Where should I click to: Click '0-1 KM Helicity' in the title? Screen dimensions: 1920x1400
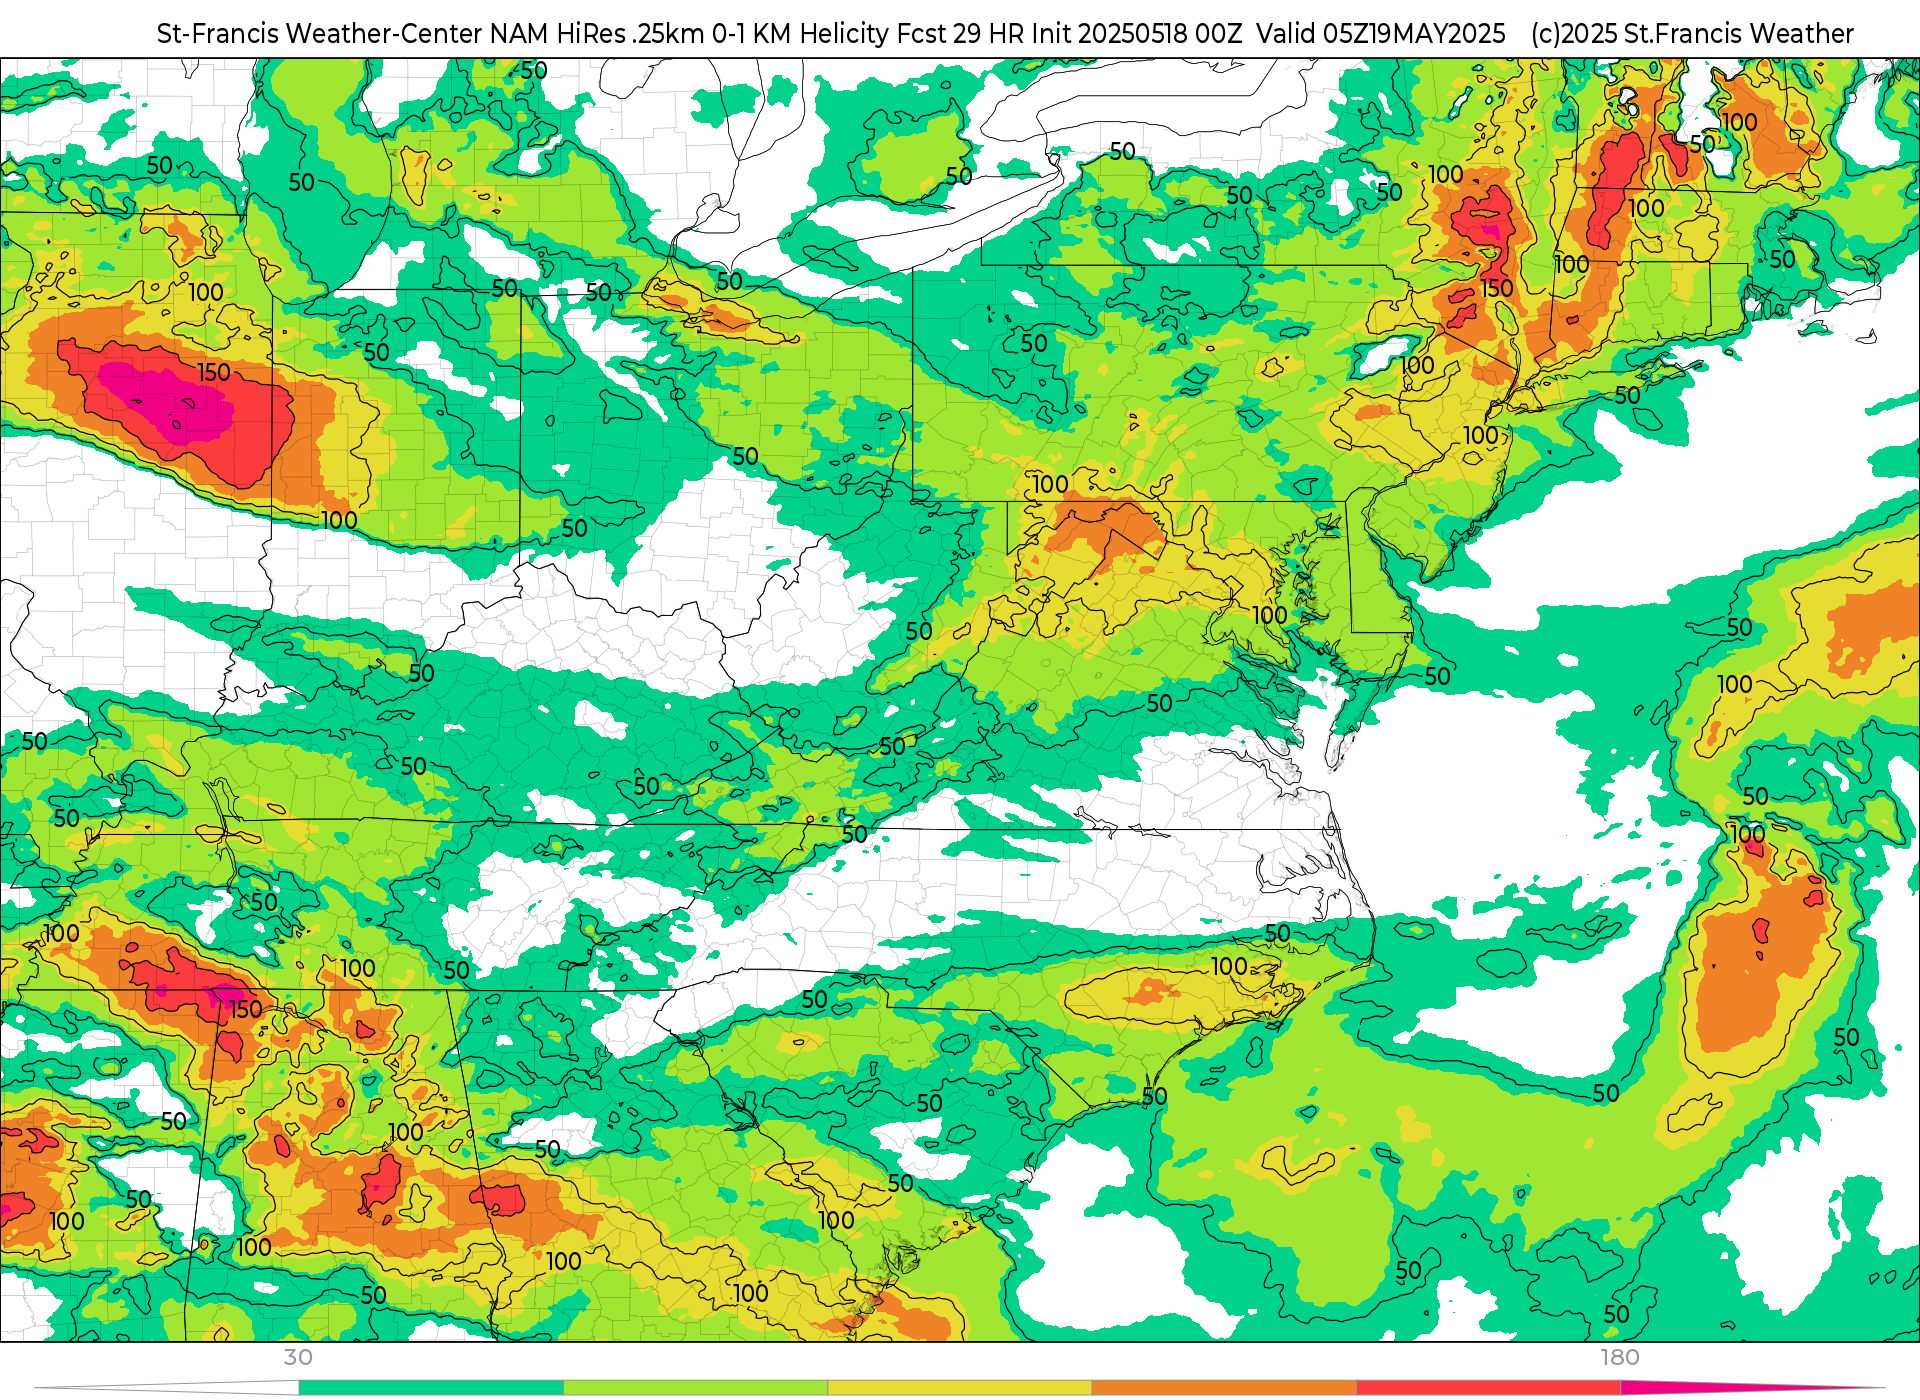pyautogui.click(x=800, y=34)
